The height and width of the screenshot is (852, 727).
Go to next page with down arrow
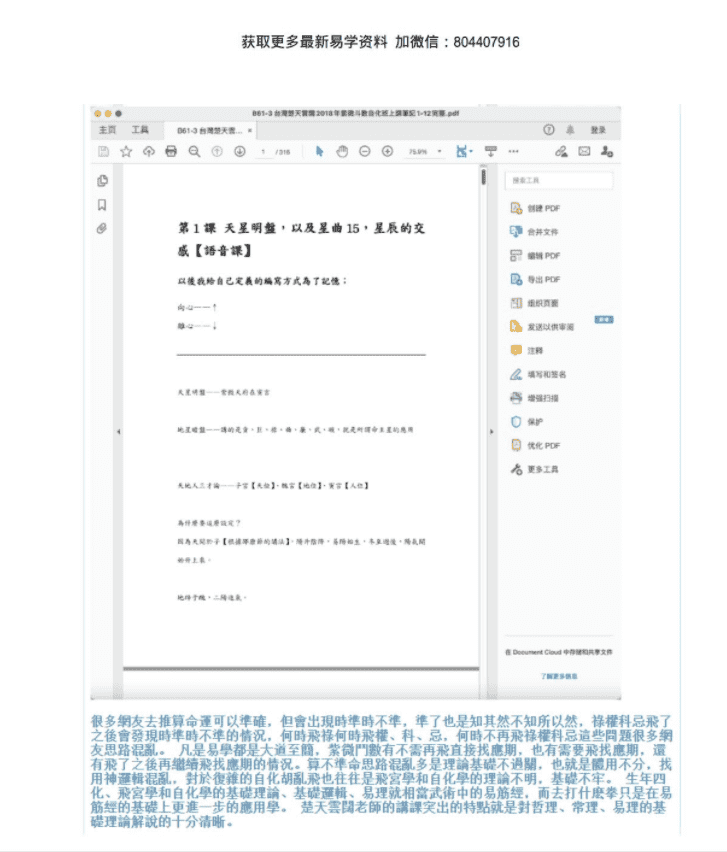click(240, 151)
